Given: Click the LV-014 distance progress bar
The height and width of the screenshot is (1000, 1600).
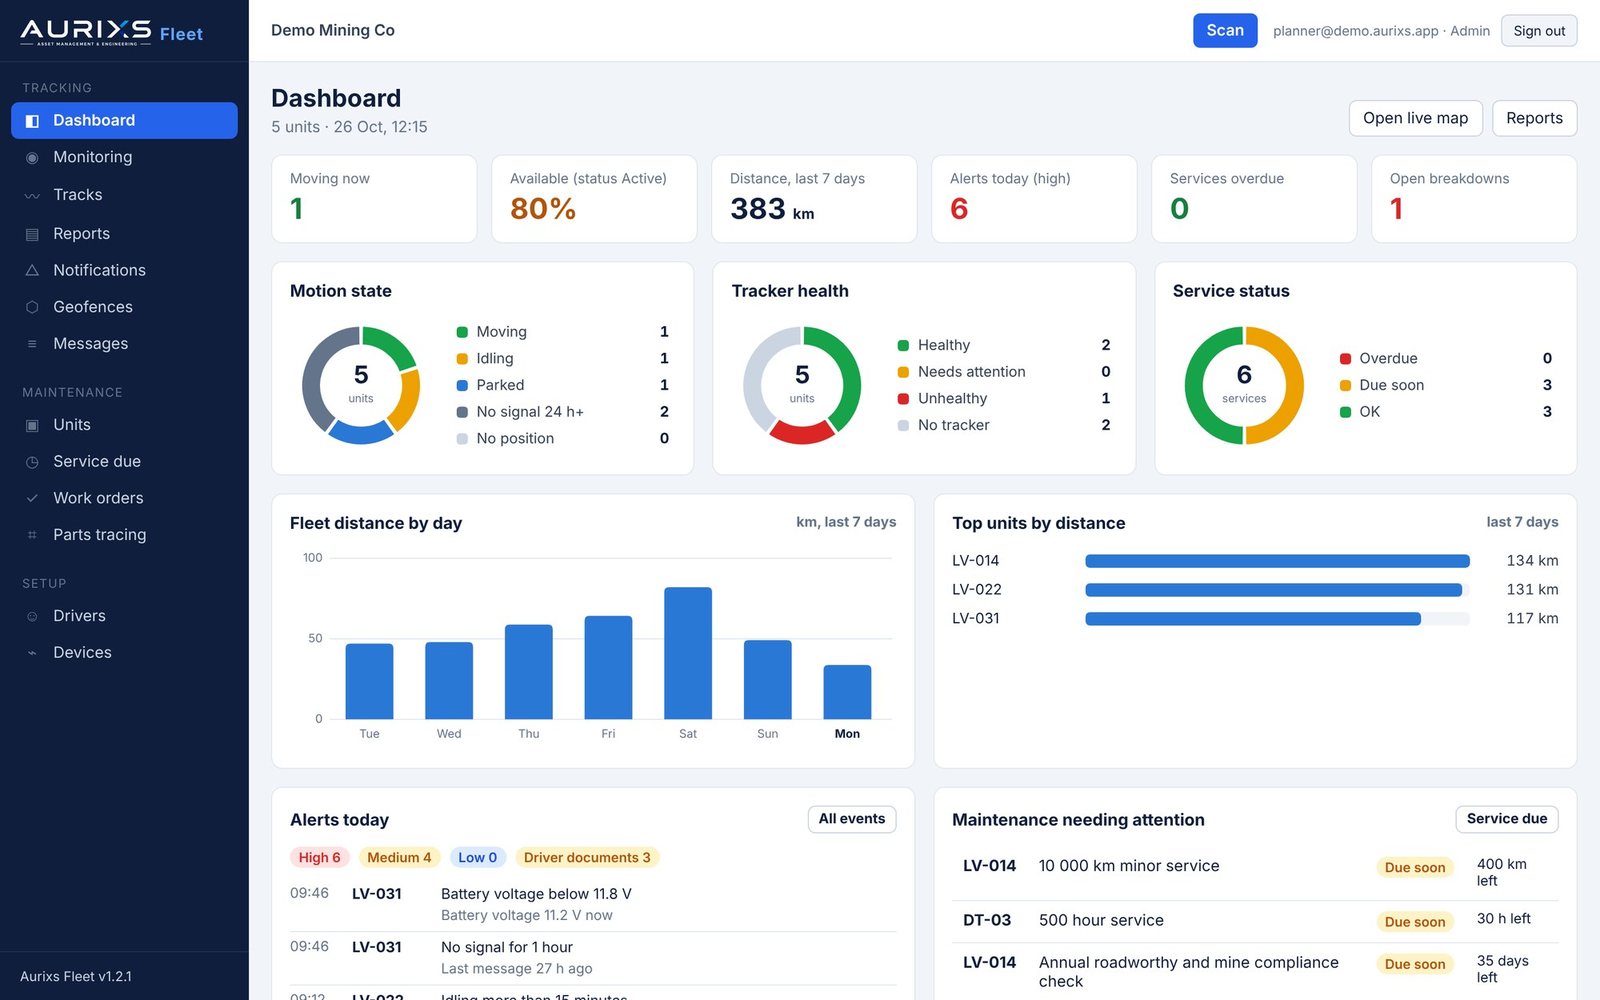Looking at the screenshot, I should click(1277, 561).
